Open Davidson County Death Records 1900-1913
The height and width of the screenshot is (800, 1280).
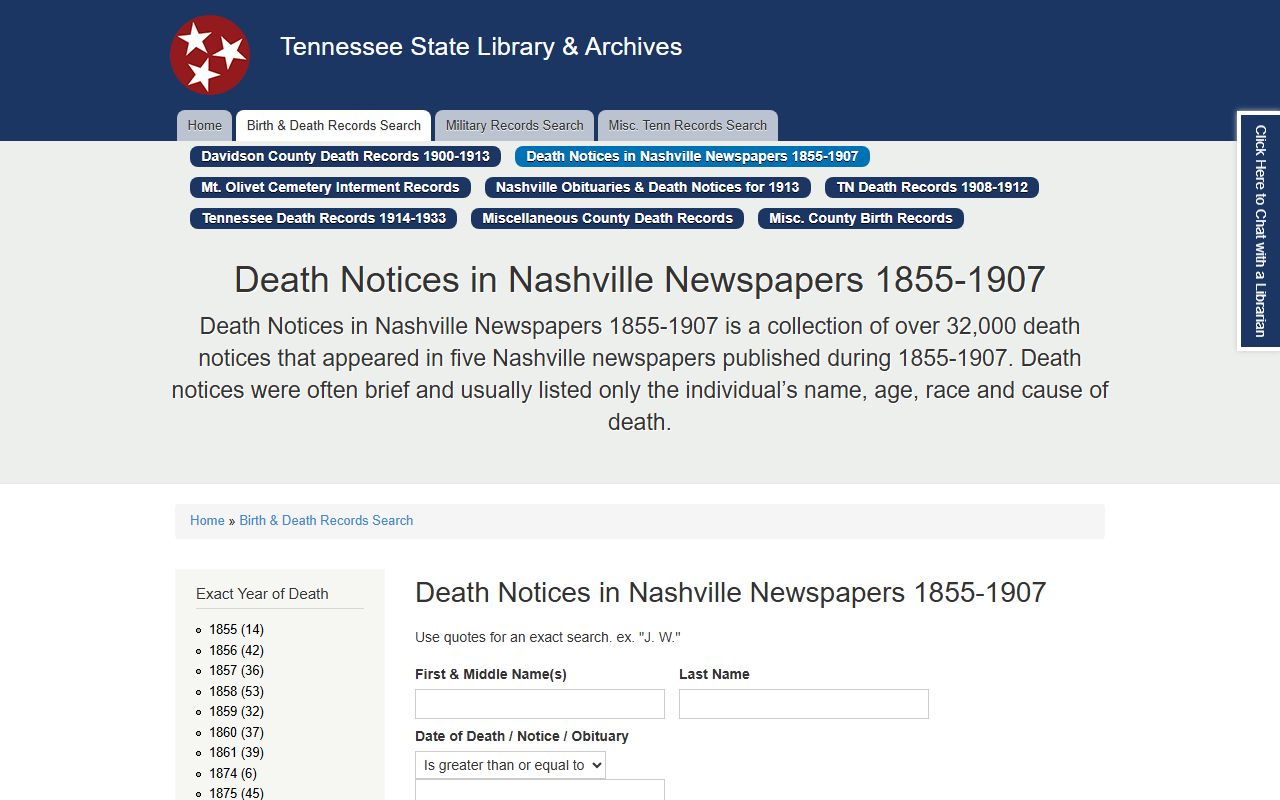346,156
